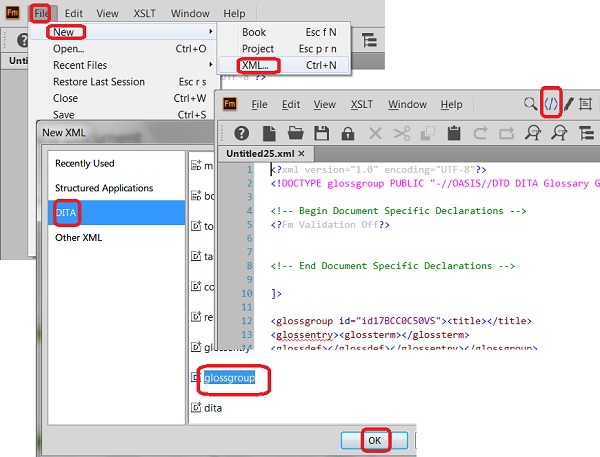
Task: Select Book in the New submenu
Action: pyautogui.click(x=284, y=32)
